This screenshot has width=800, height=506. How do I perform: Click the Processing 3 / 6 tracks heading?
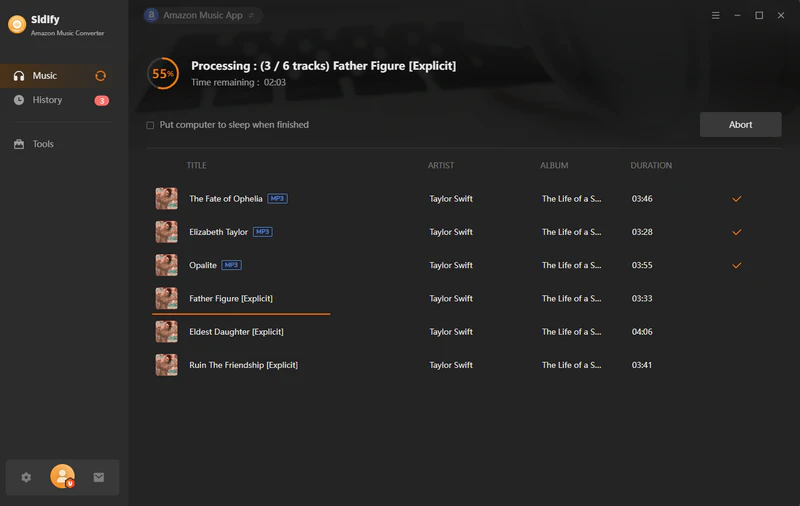pyautogui.click(x=323, y=66)
